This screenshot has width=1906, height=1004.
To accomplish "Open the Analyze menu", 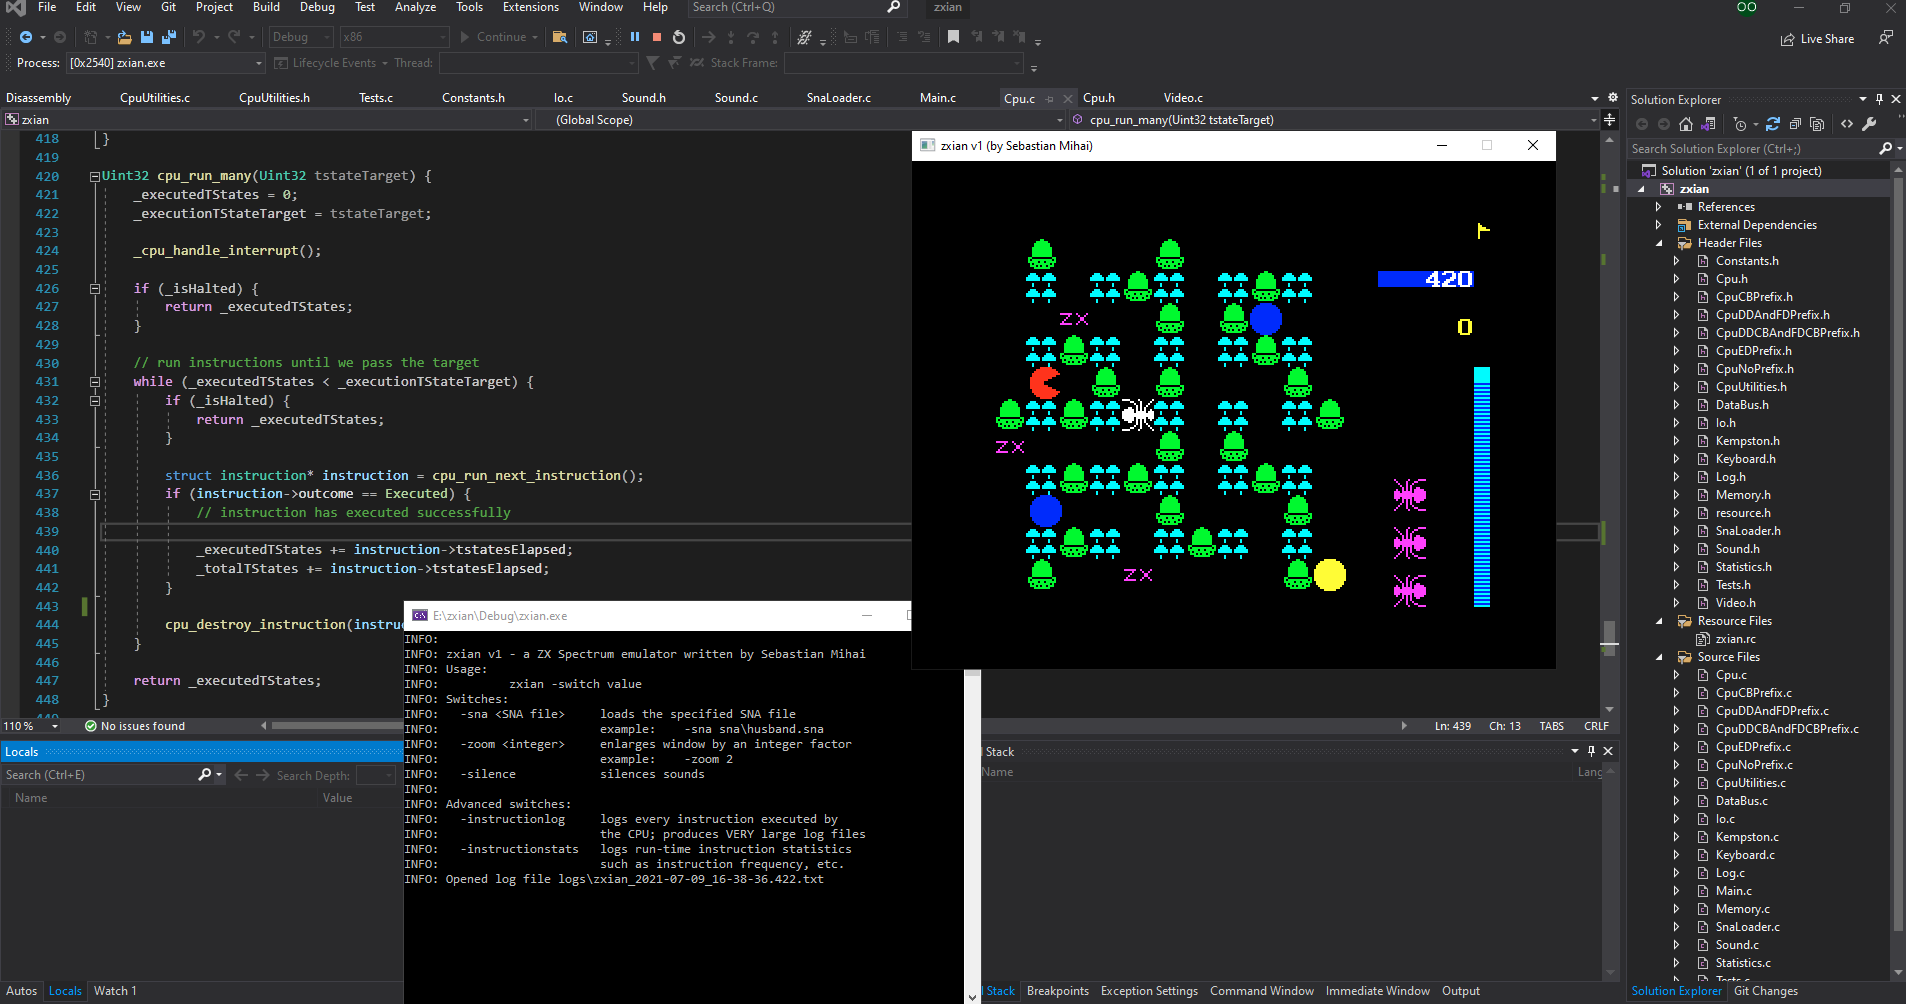I will pos(415,7).
